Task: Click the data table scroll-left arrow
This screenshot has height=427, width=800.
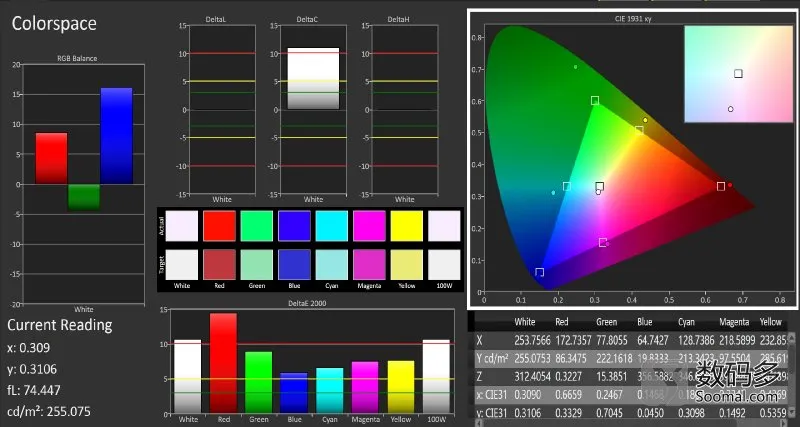Action: (479, 423)
